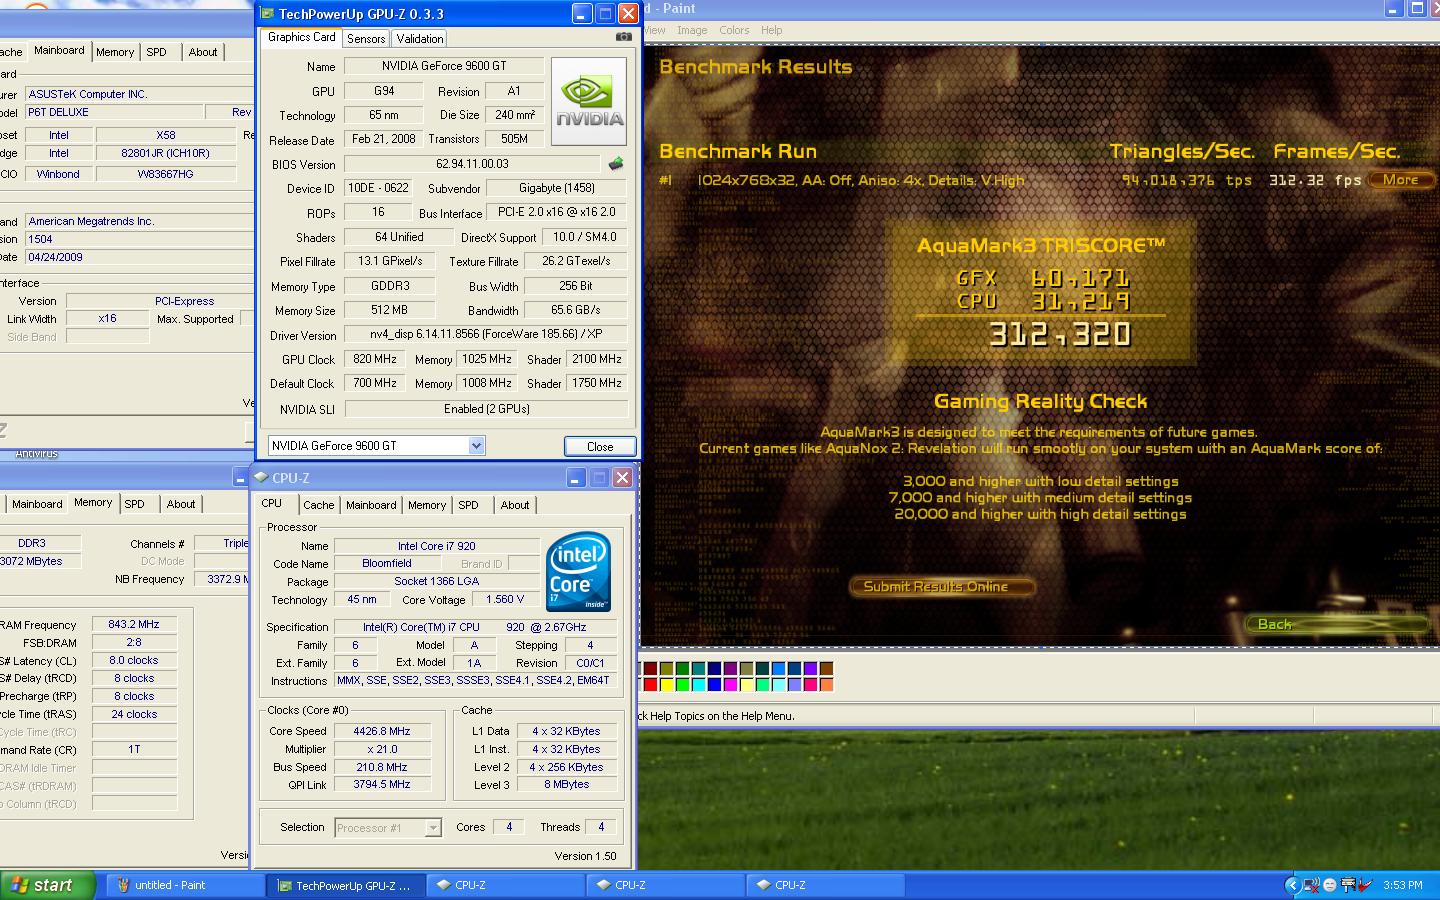The width and height of the screenshot is (1440, 900).
Task: Click the QPI Link 3794.5 MHz value
Action: pyautogui.click(x=382, y=785)
